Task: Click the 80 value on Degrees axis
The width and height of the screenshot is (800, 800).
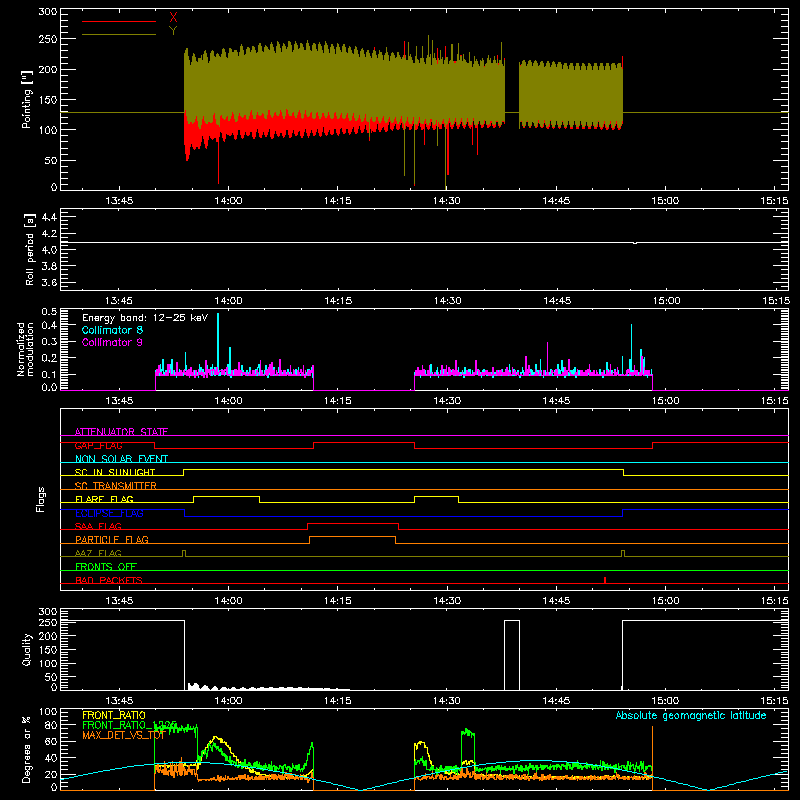Action: point(51,725)
